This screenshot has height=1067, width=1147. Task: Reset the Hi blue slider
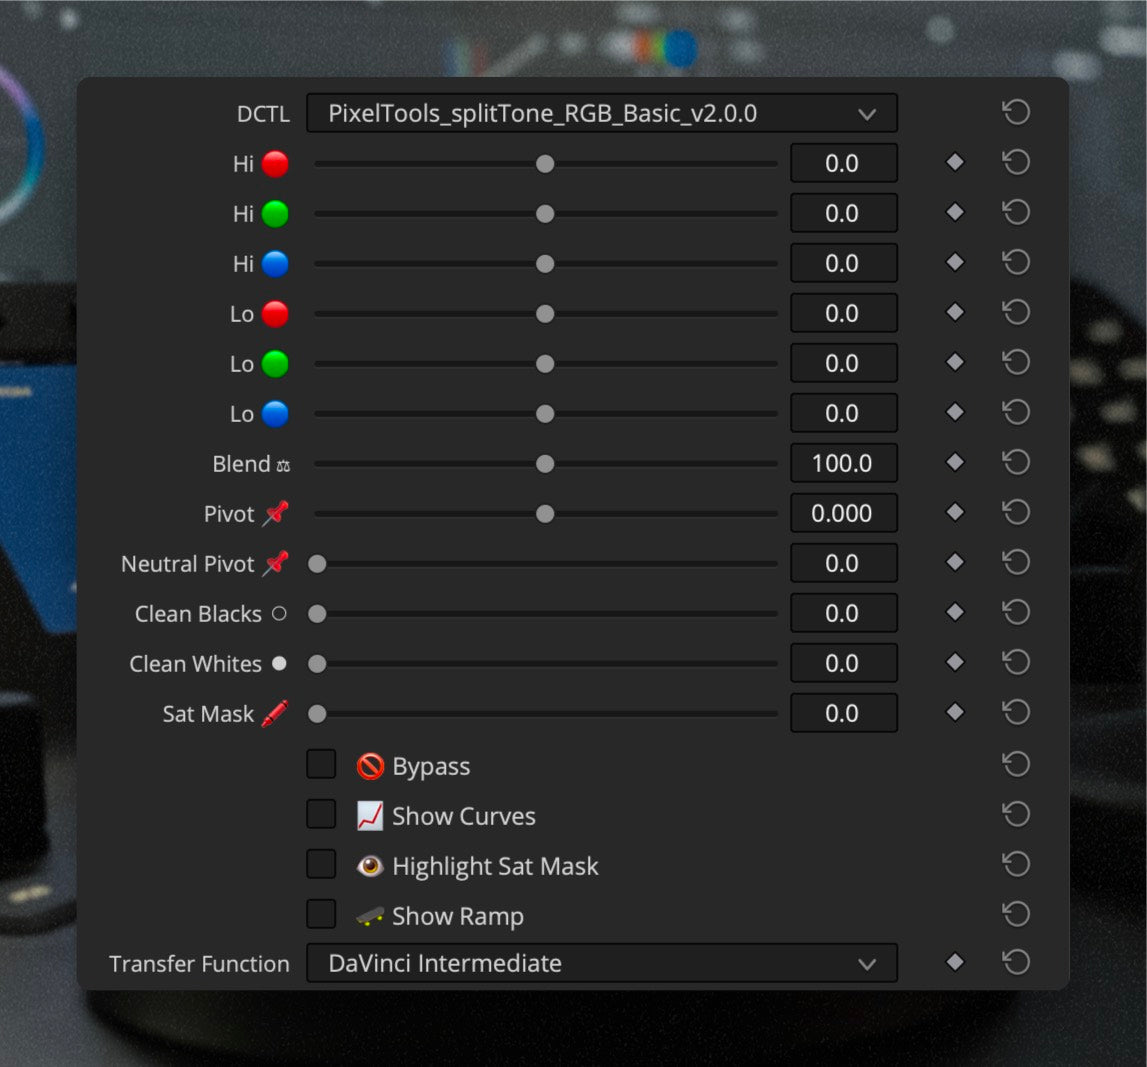coord(1016,263)
